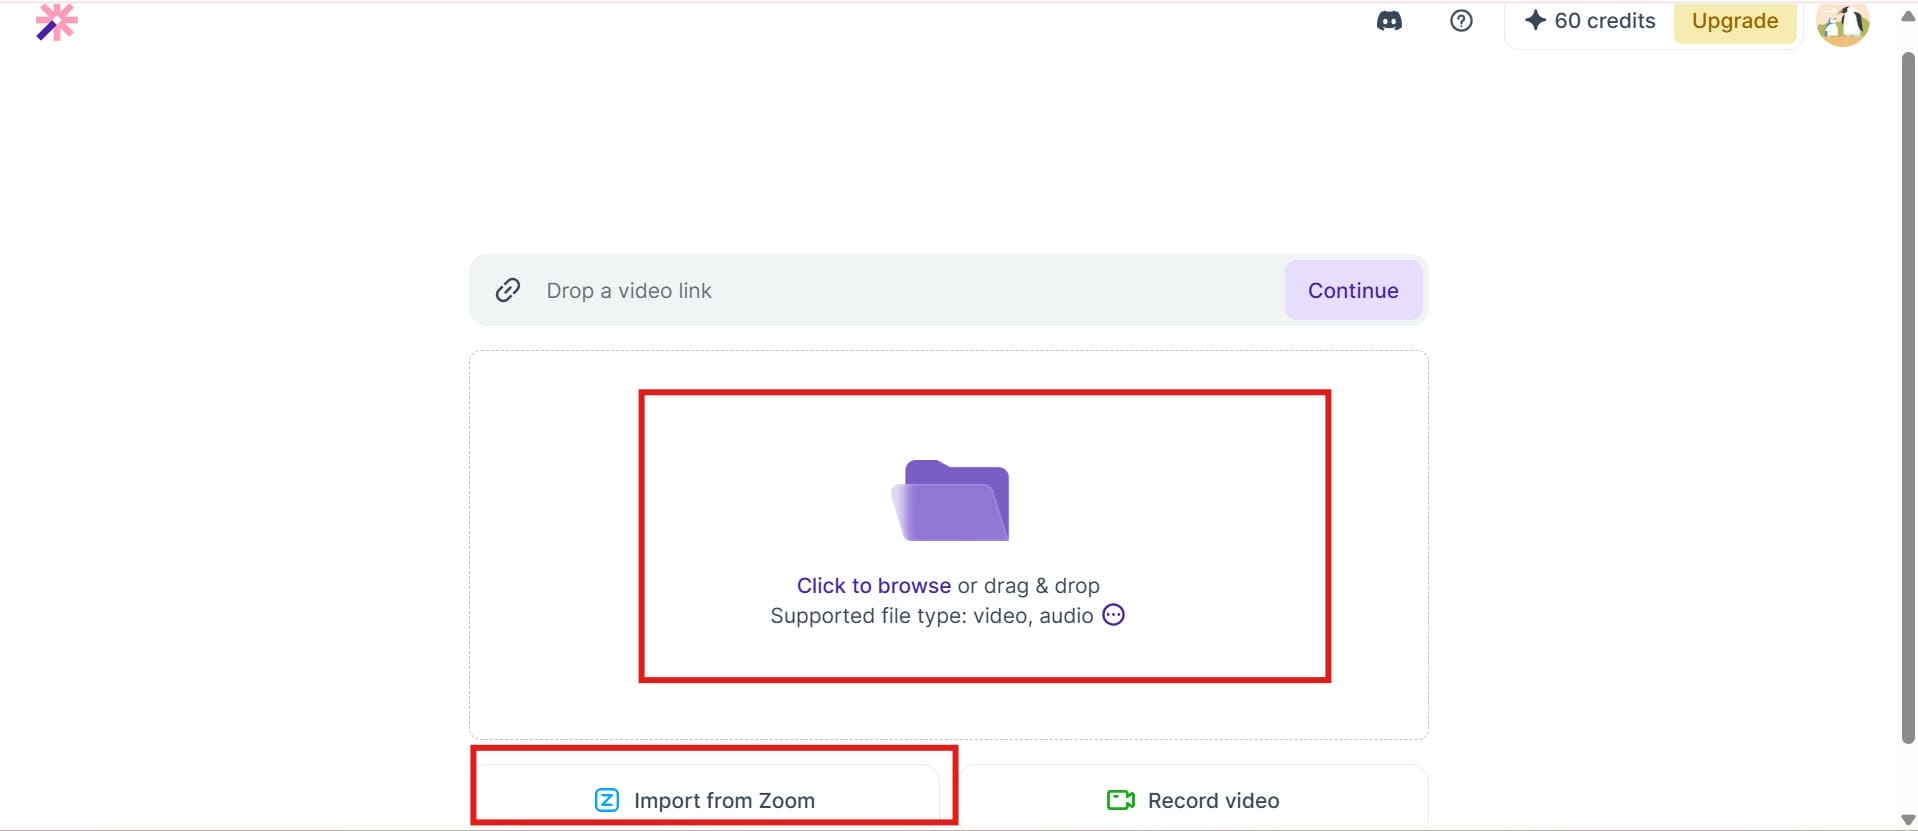Click the blue Zoom logo icon

pyautogui.click(x=607, y=800)
